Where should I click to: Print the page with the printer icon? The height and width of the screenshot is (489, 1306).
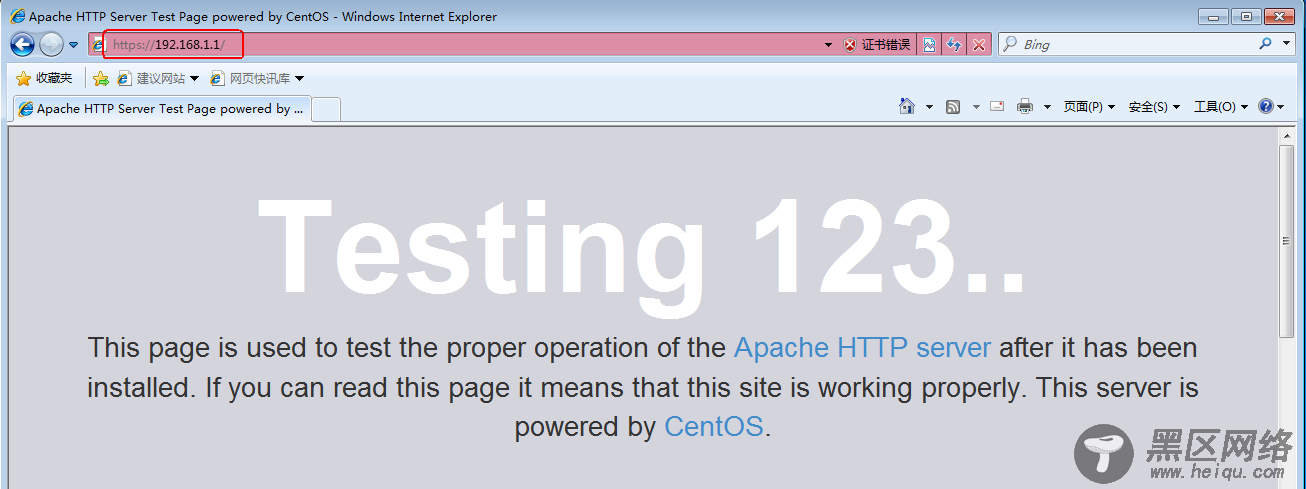[1025, 106]
